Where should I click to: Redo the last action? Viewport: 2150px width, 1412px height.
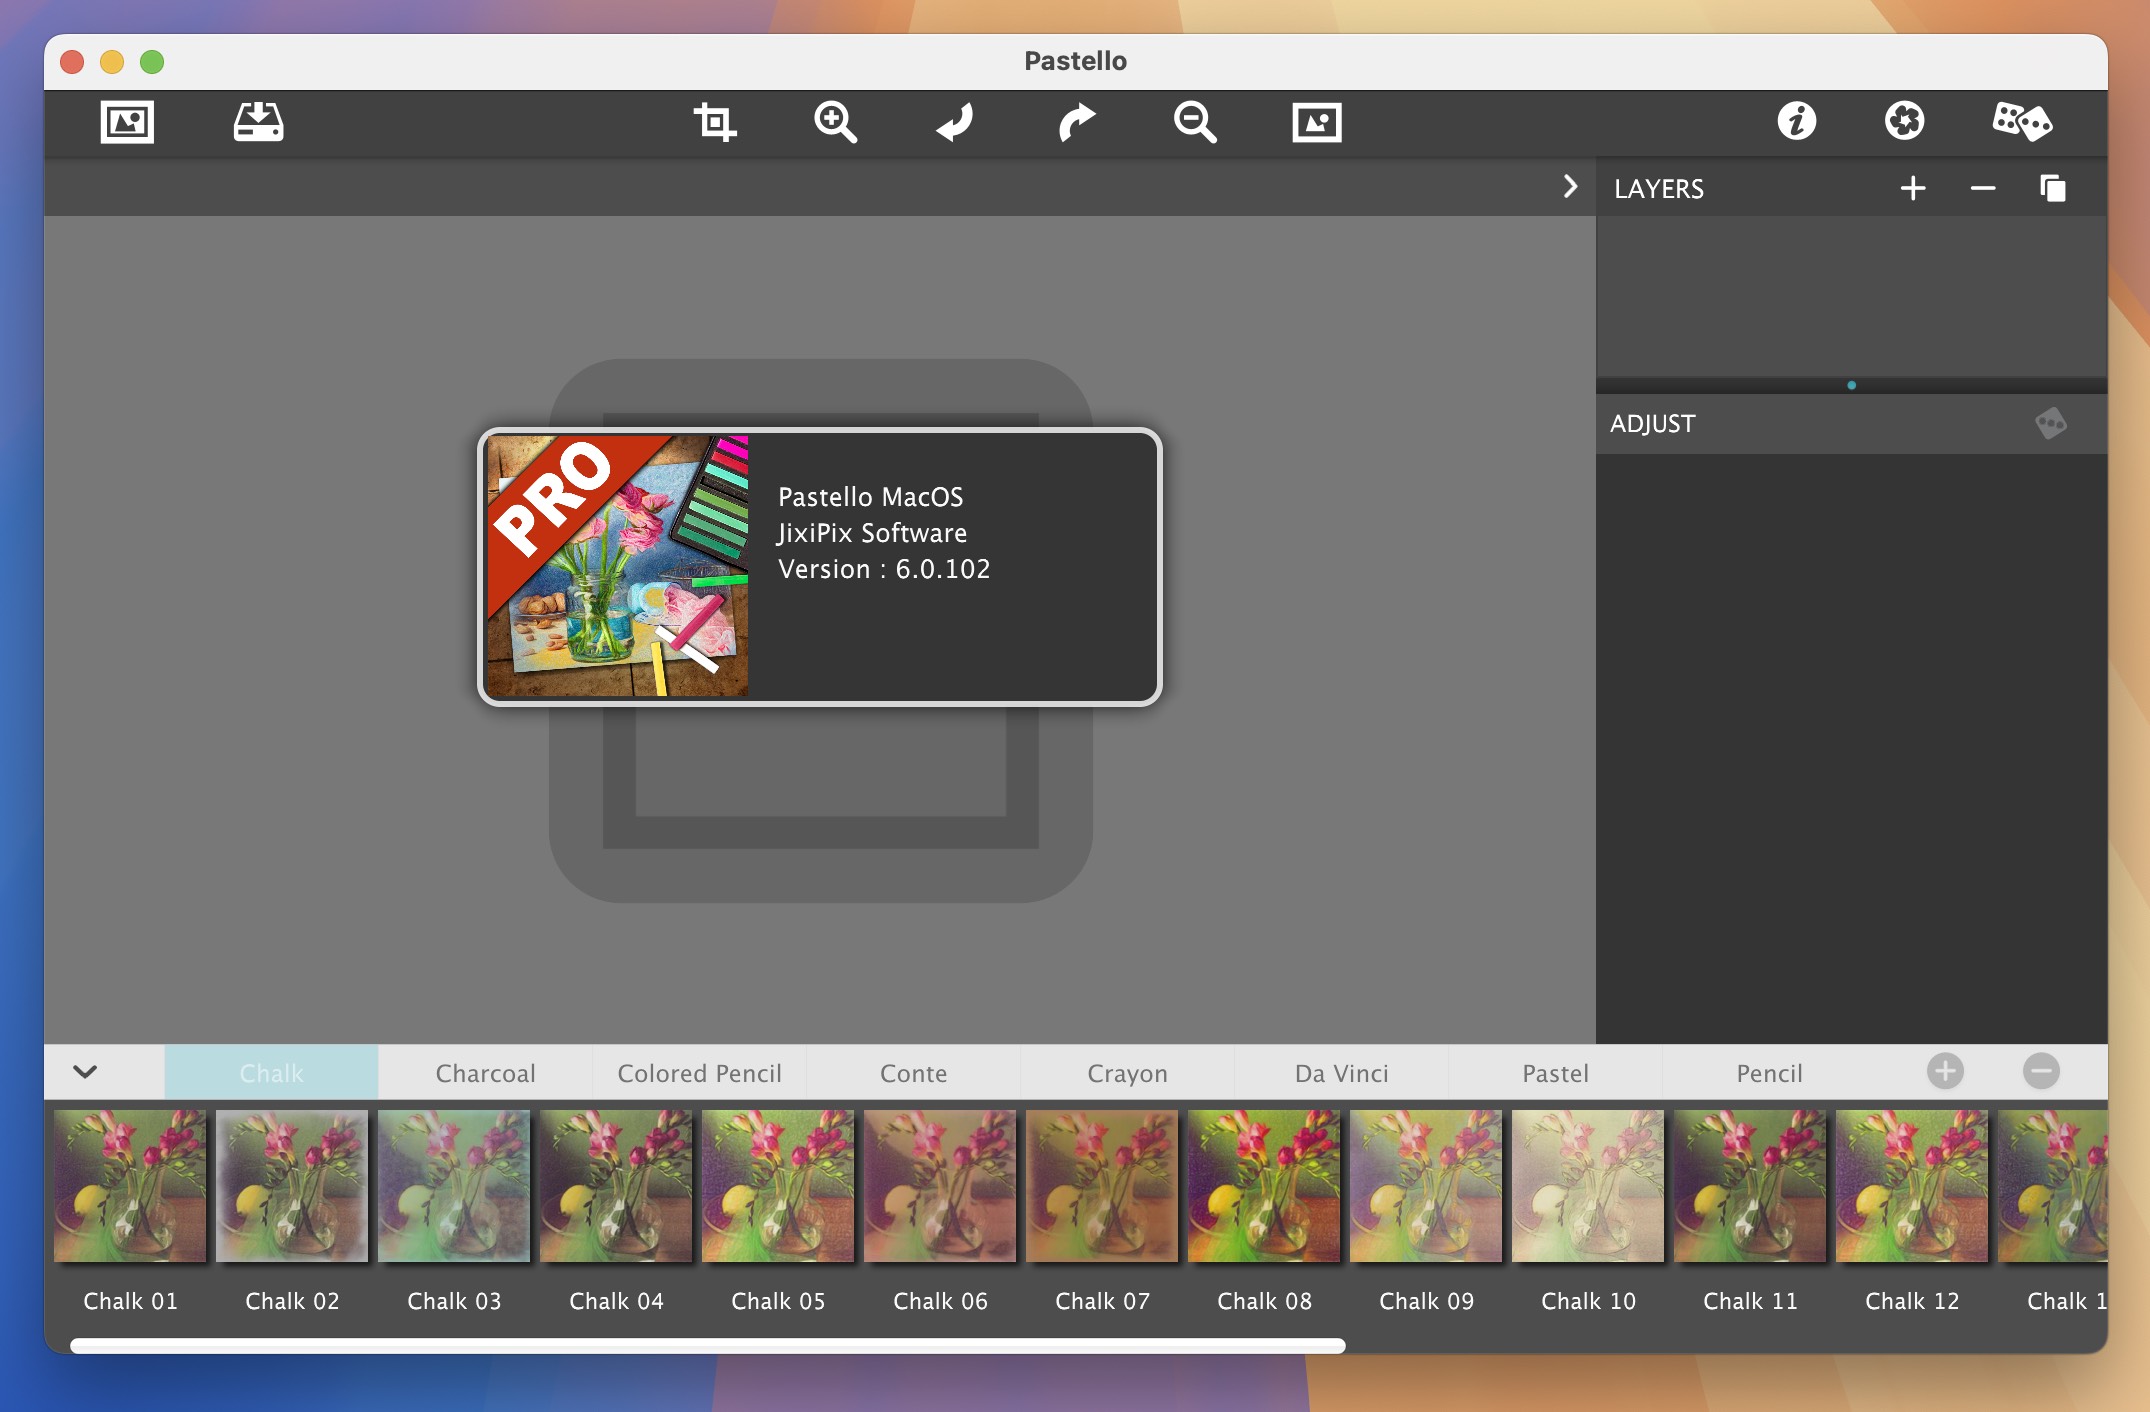click(x=1076, y=123)
